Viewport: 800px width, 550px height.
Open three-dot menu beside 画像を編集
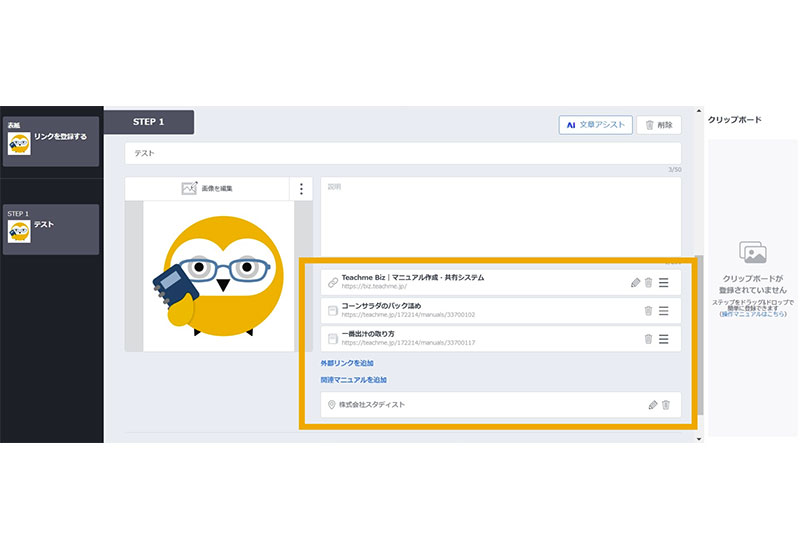[x=301, y=188]
